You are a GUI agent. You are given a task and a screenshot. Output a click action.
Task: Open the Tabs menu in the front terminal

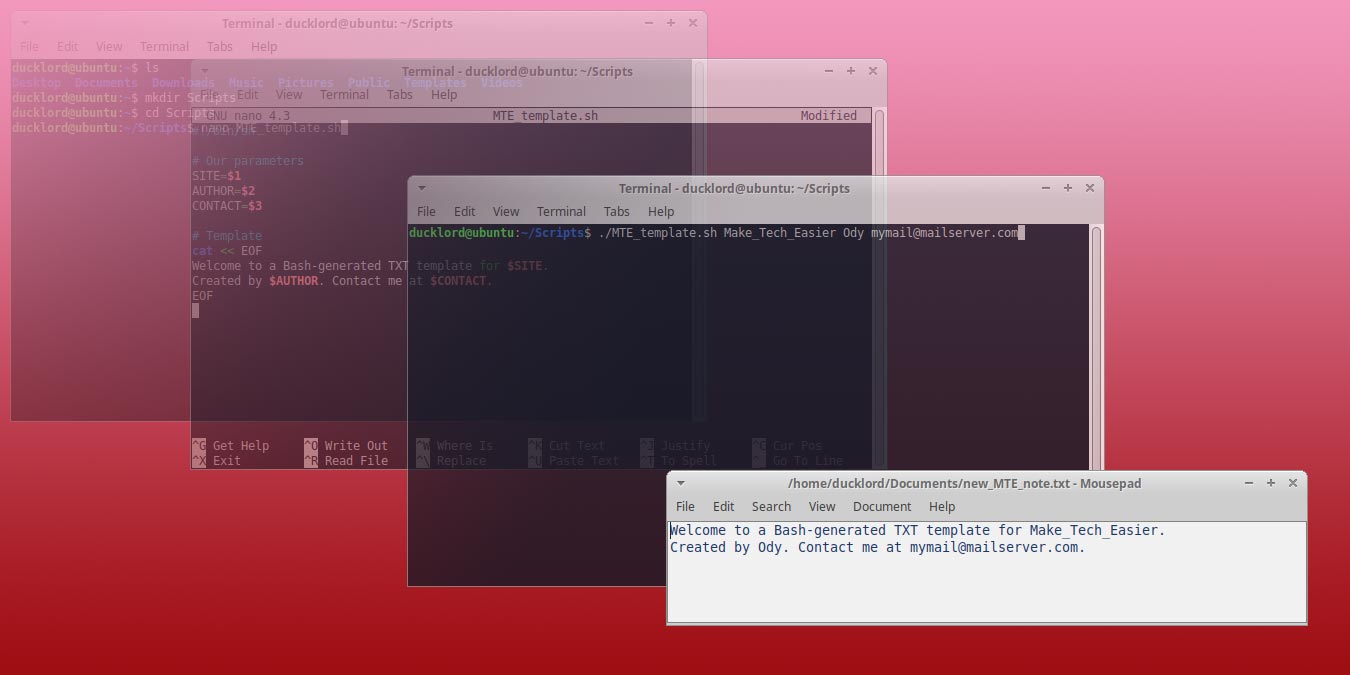point(616,211)
